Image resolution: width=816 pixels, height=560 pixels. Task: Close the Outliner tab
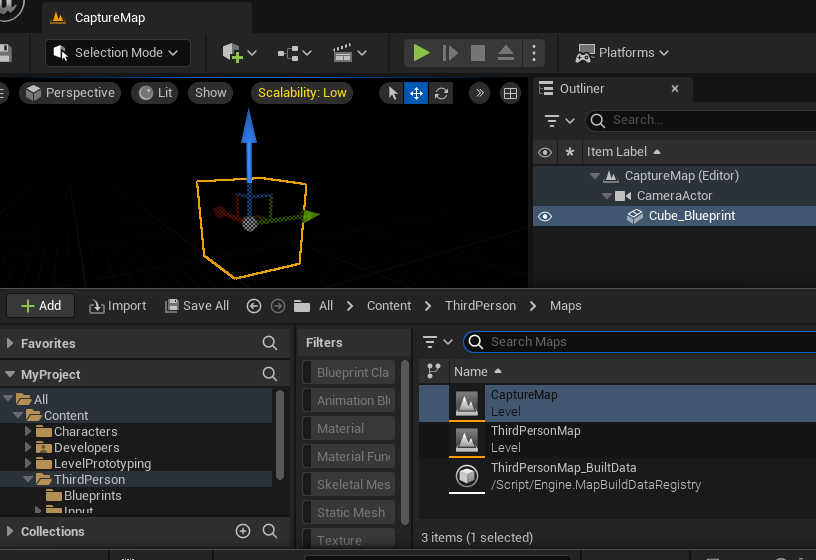pos(675,88)
